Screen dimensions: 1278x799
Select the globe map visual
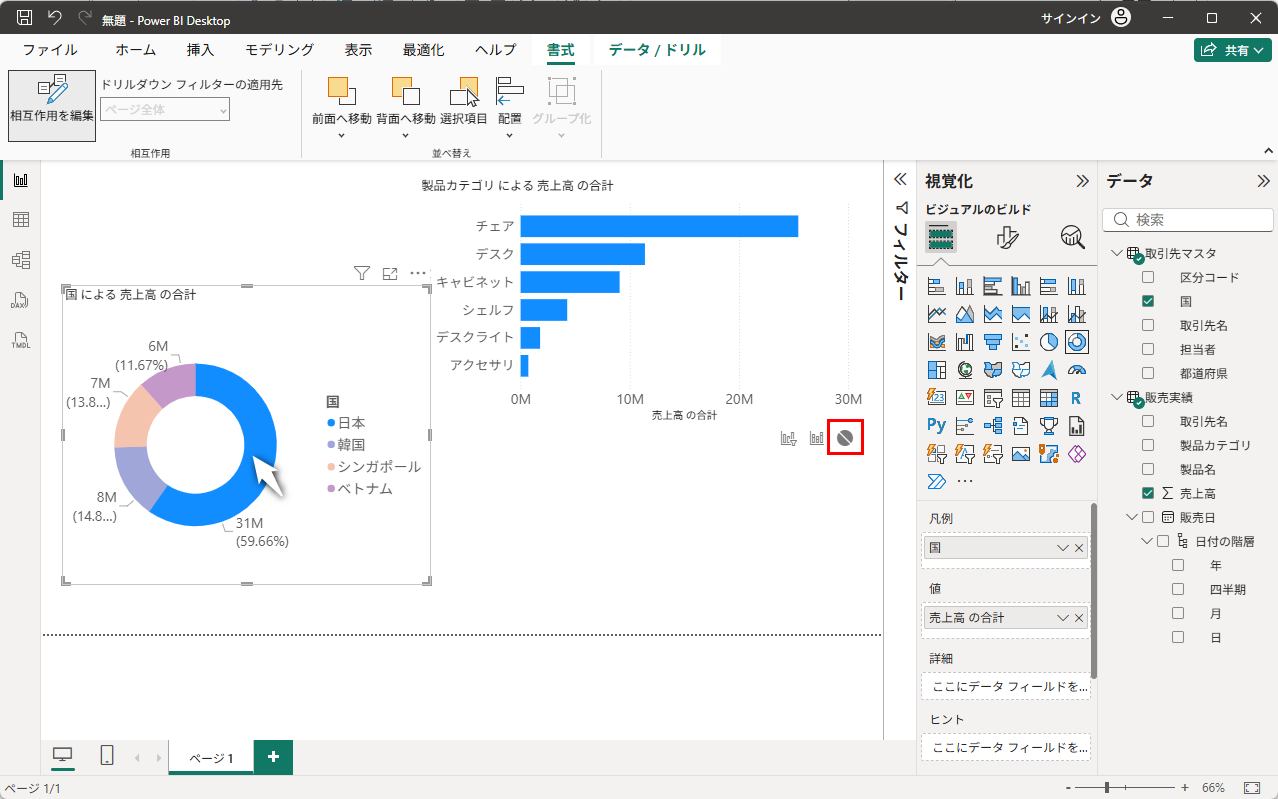pos(965,370)
